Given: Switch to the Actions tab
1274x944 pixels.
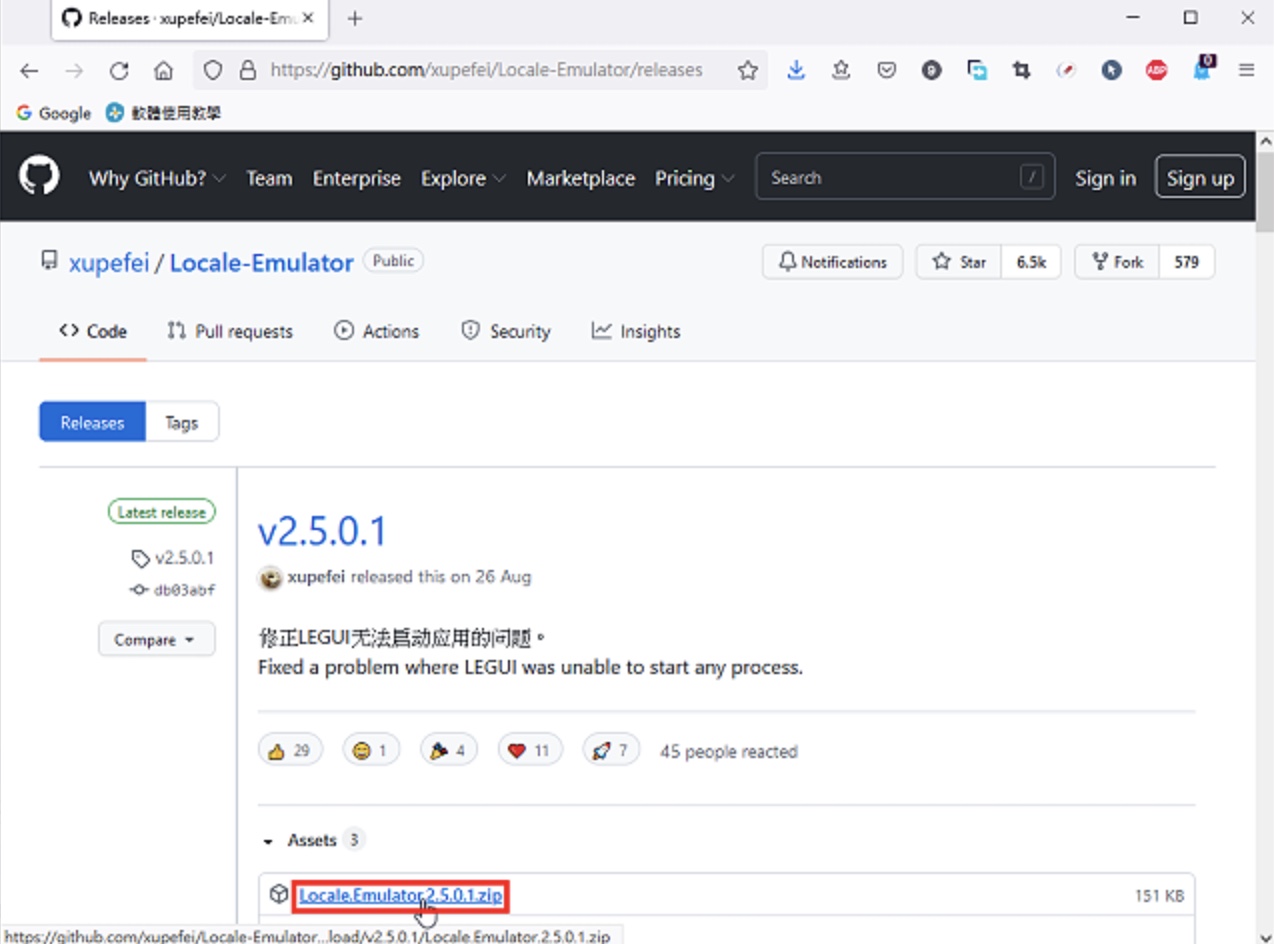Looking at the screenshot, I should pos(376,331).
